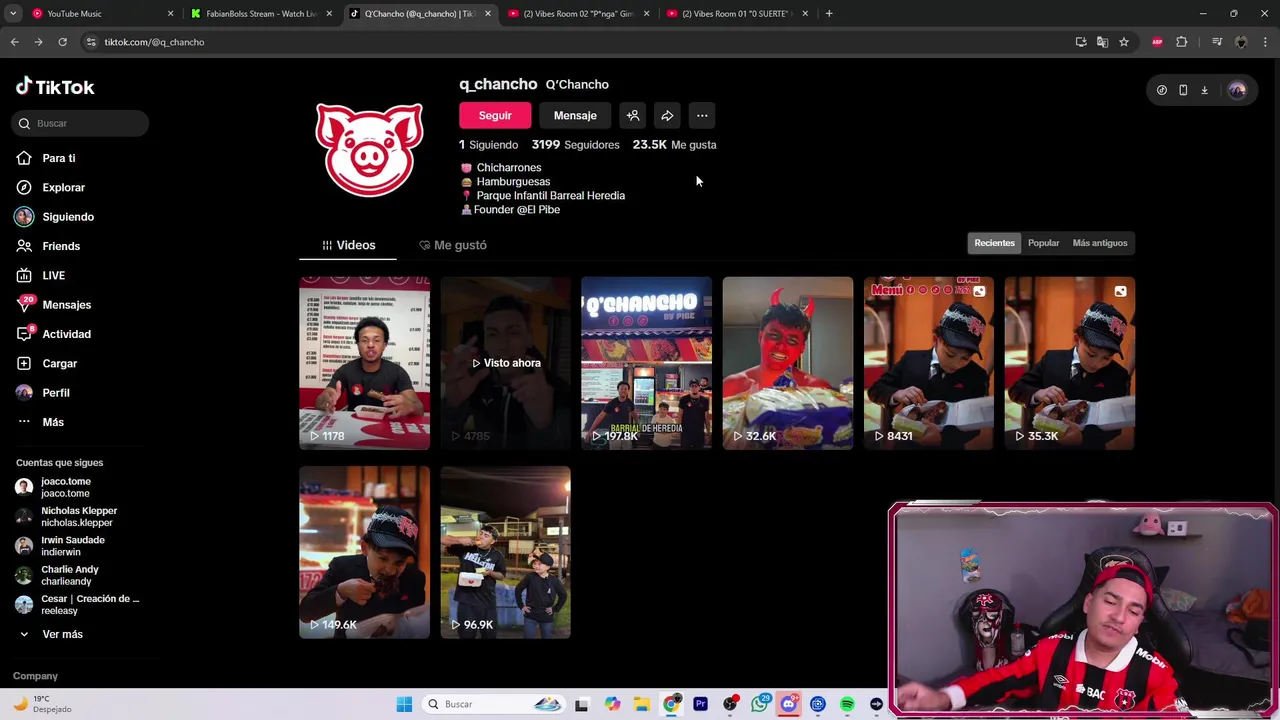Open 3199 Seguidores list

[x=575, y=145]
